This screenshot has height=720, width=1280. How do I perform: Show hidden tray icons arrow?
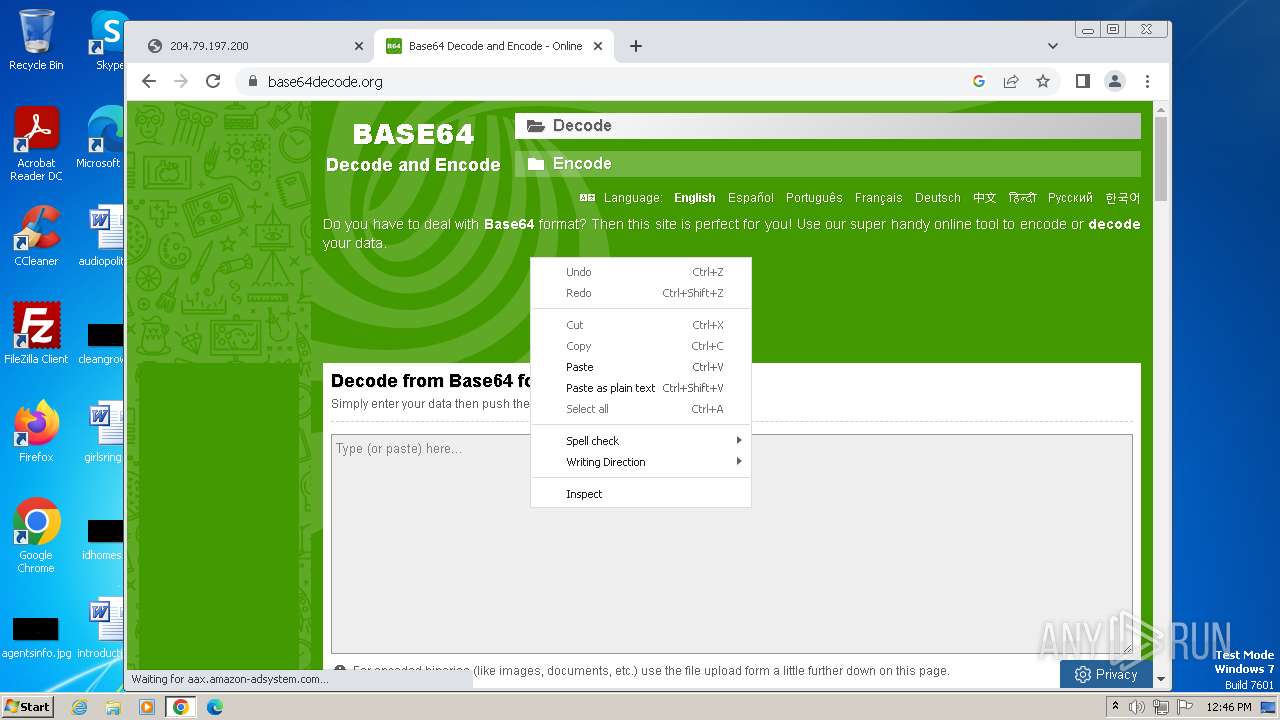click(x=1116, y=707)
